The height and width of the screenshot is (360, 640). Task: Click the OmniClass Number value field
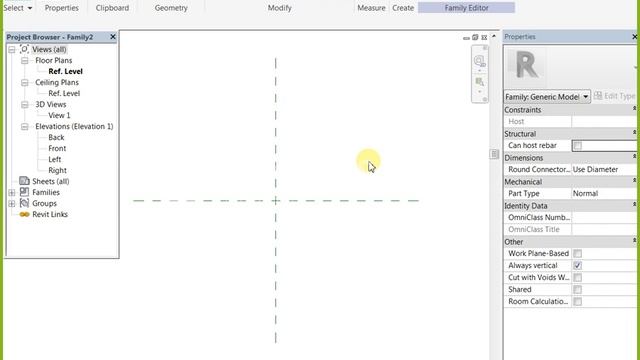click(604, 218)
